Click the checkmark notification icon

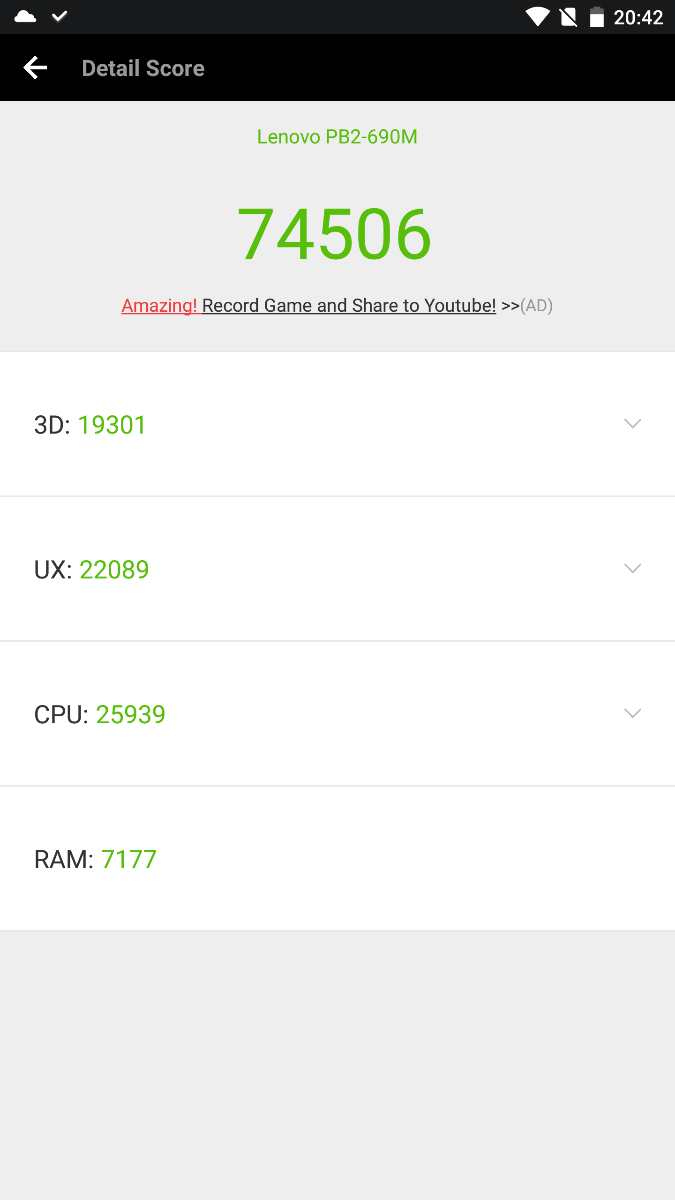(x=60, y=16)
